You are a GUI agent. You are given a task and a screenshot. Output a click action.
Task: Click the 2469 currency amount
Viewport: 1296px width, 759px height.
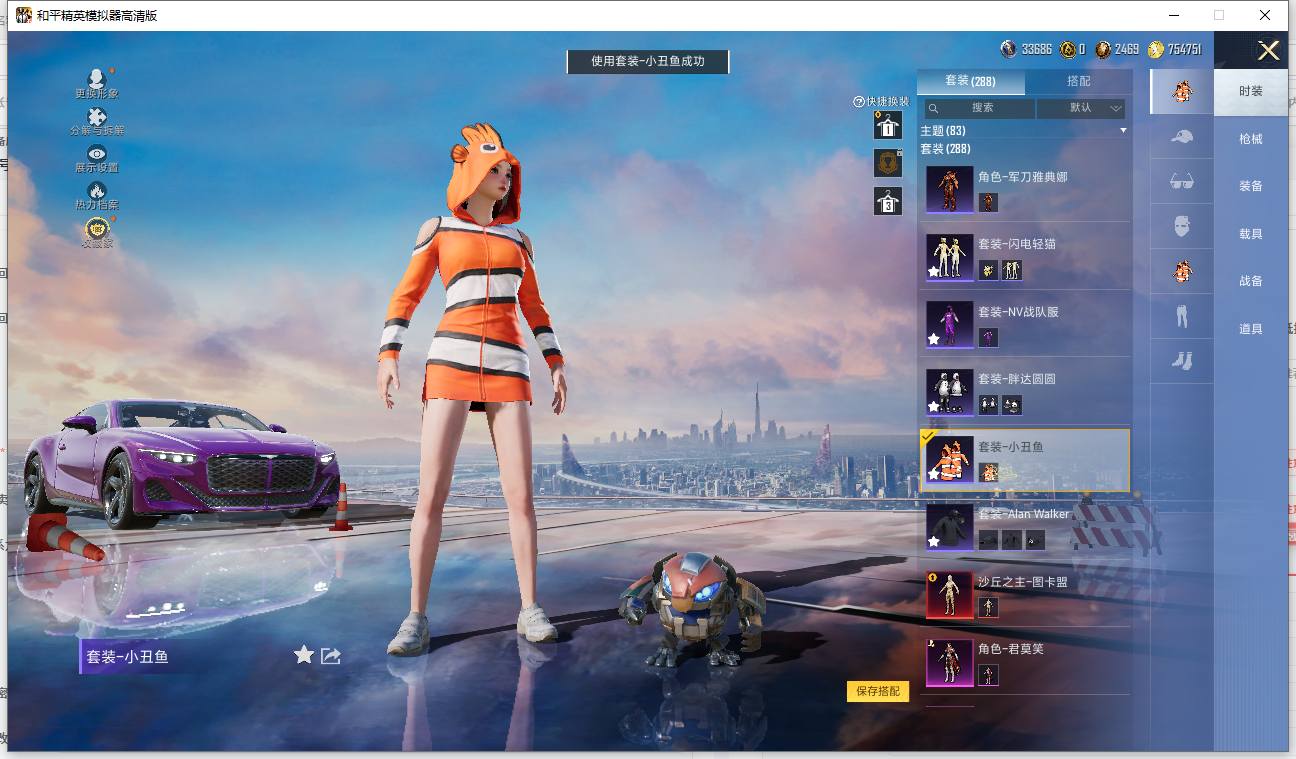coord(1127,49)
